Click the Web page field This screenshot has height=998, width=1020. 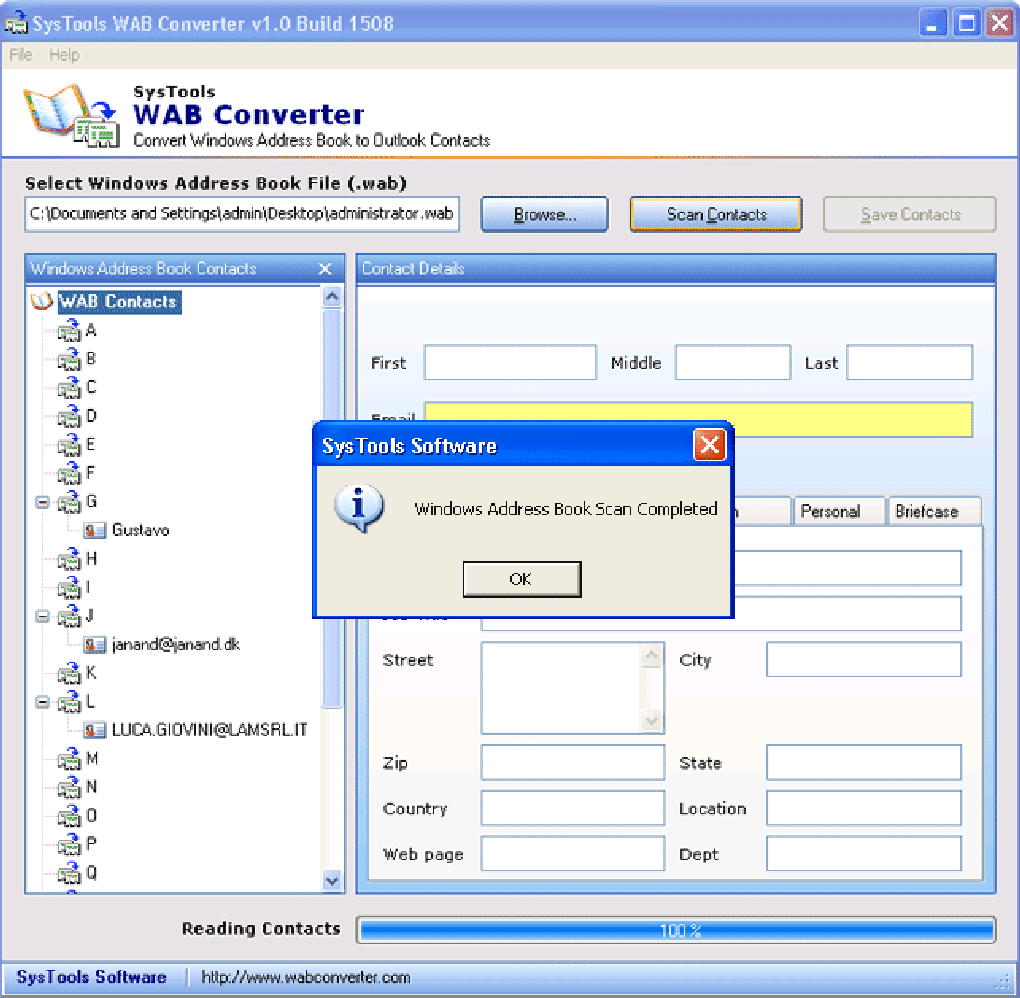click(572, 854)
